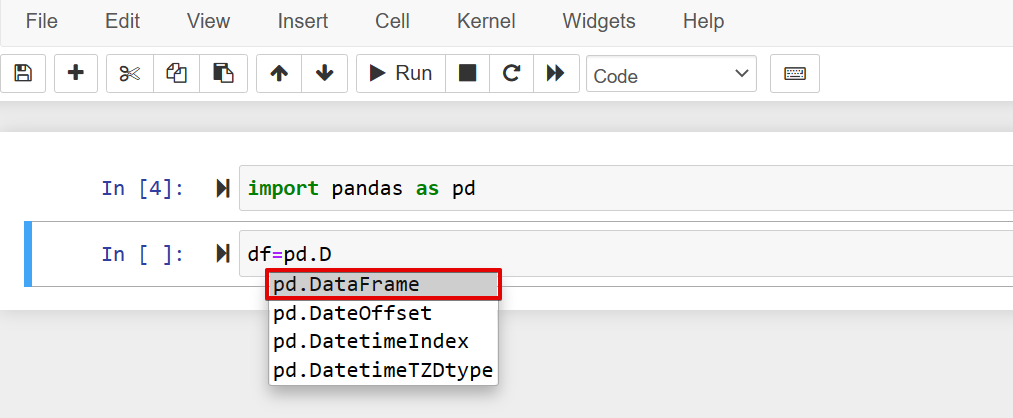This screenshot has width=1013, height=418.
Task: Select pd.DataFrame from autocomplete list
Action: [x=384, y=284]
